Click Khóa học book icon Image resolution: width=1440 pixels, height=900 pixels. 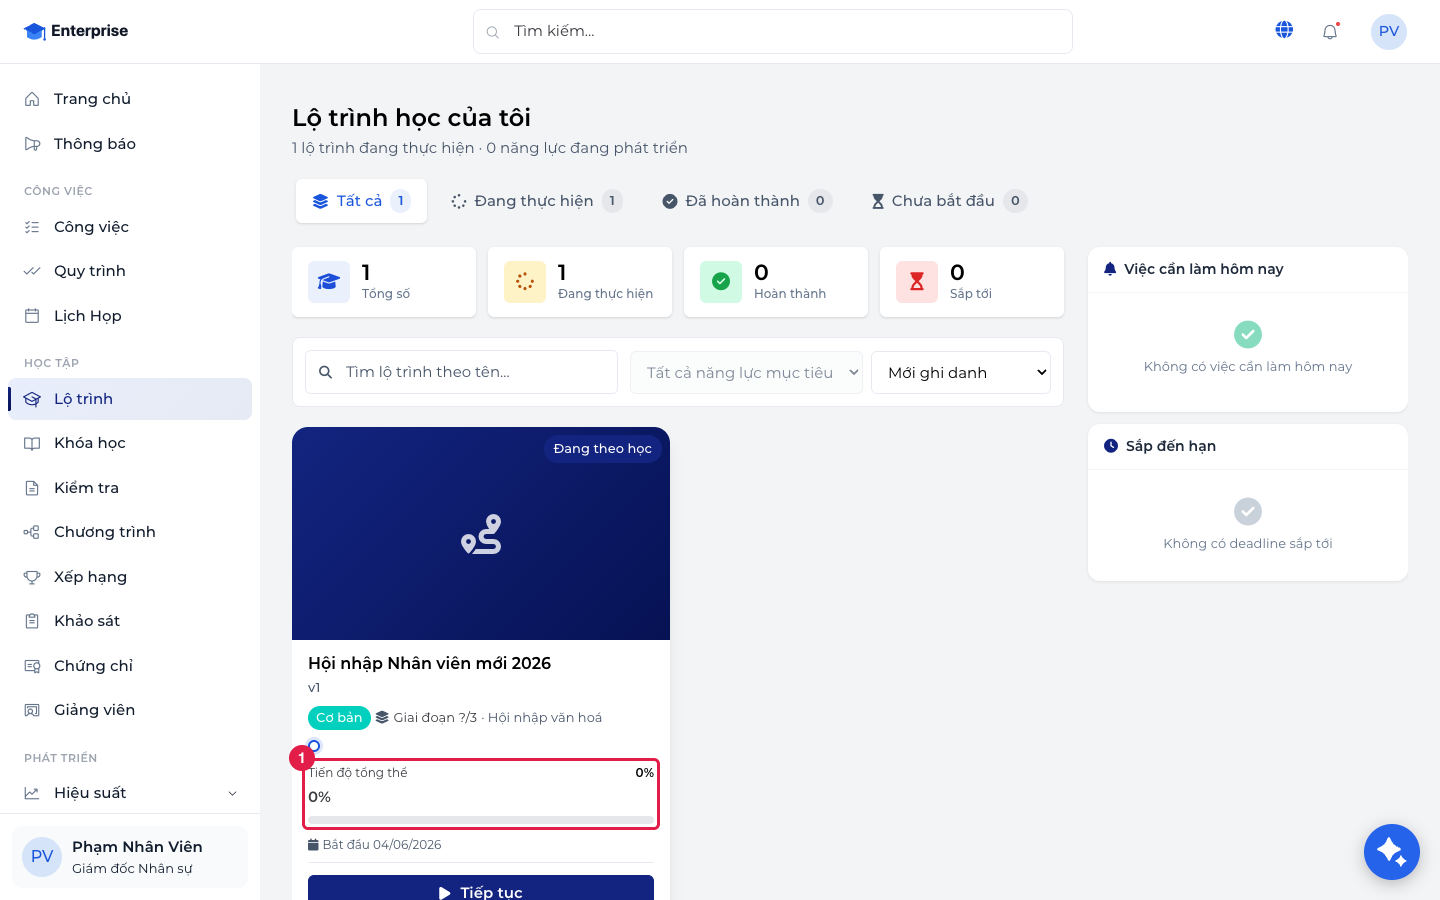[32, 443]
